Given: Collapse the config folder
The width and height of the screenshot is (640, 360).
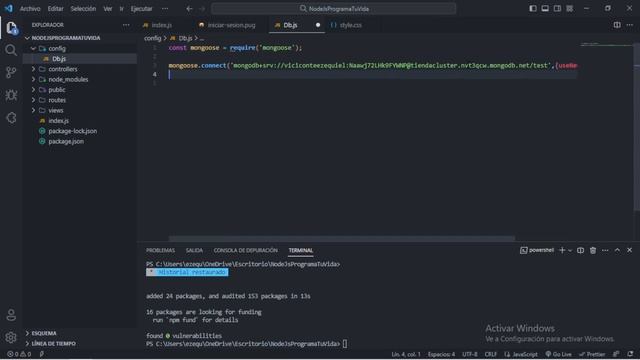Looking at the screenshot, I should 33,48.
